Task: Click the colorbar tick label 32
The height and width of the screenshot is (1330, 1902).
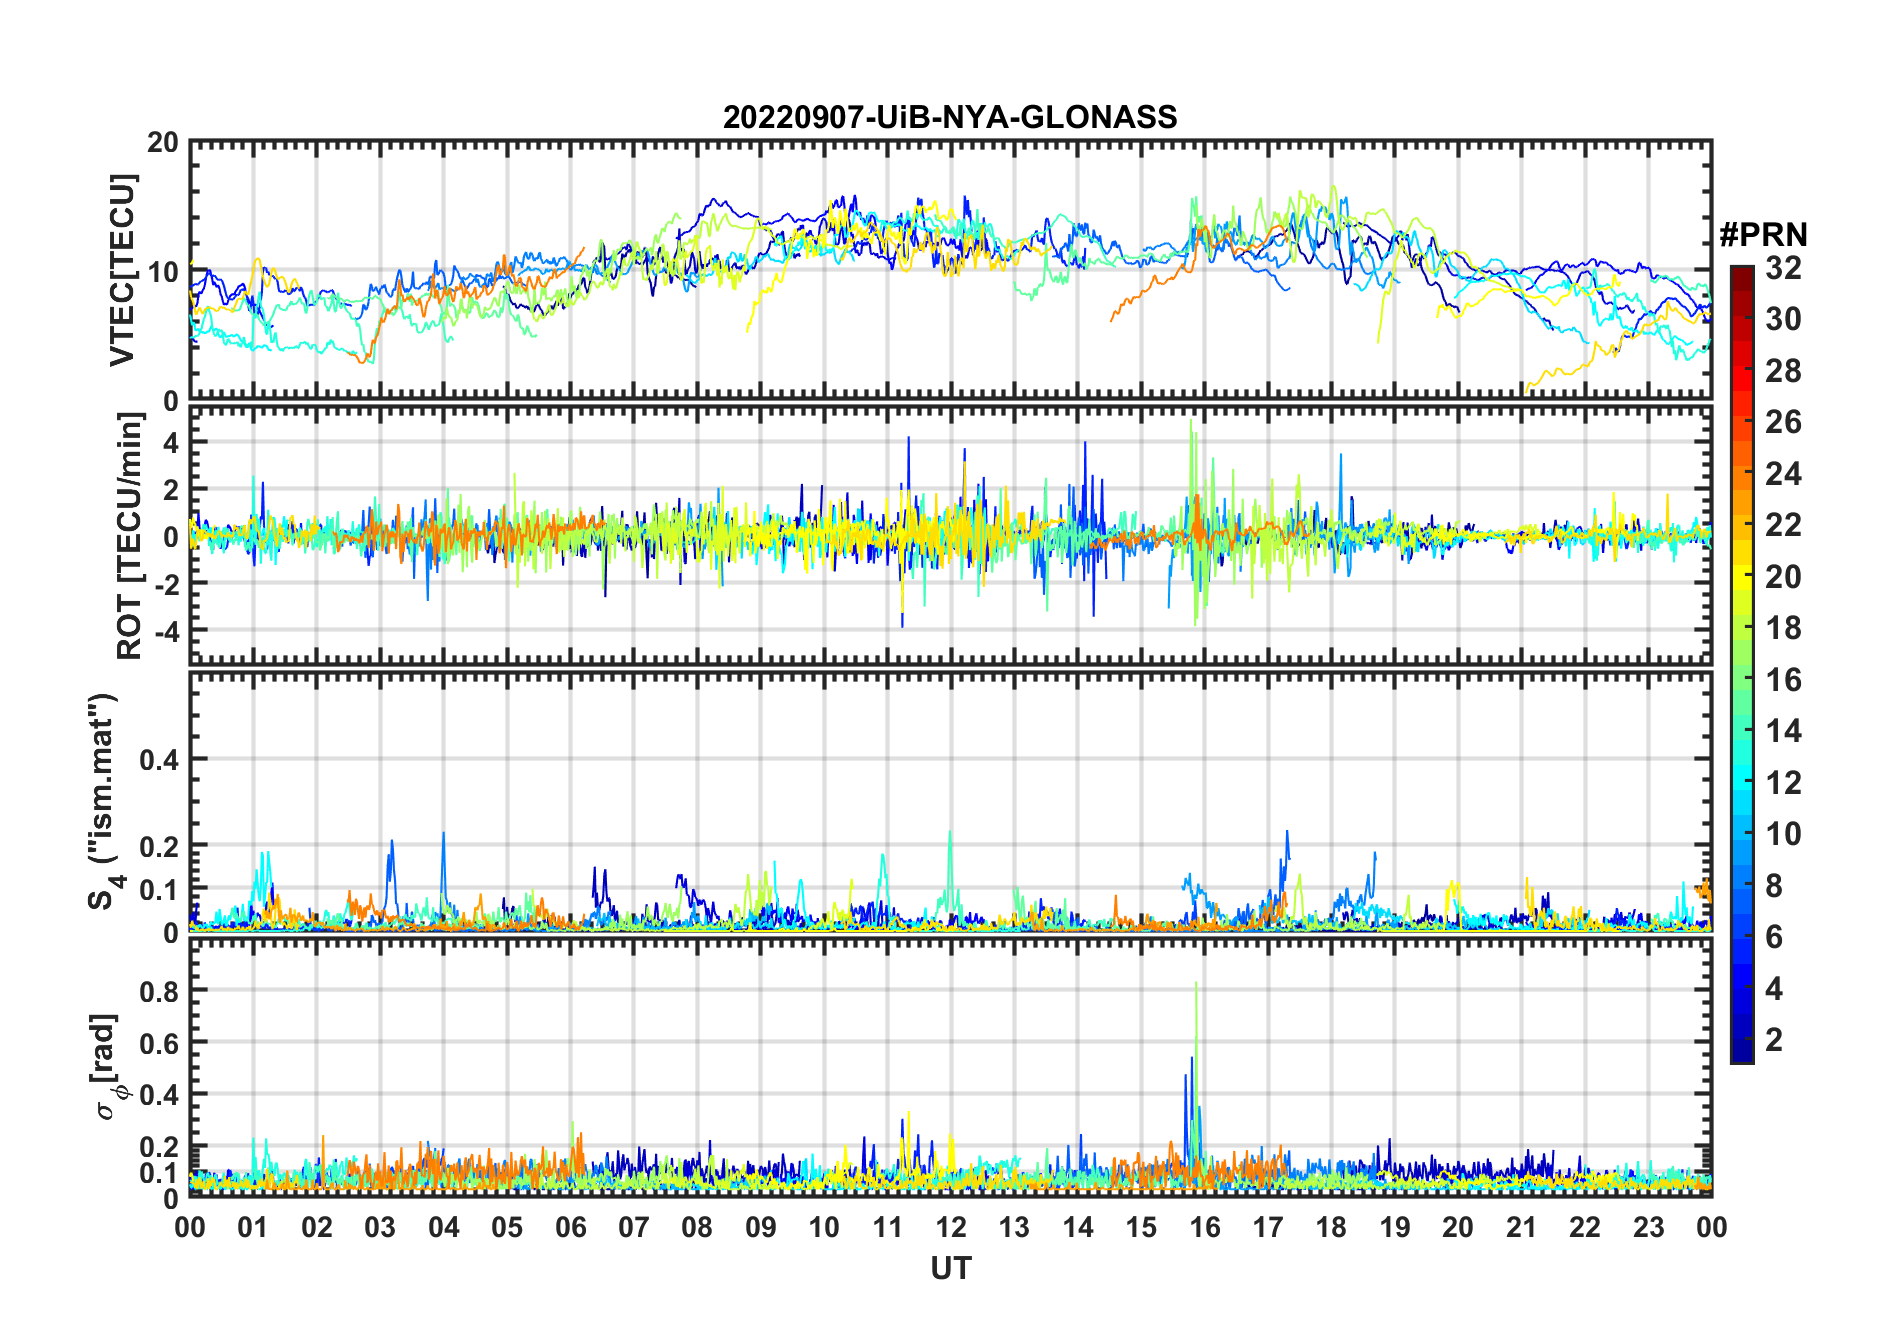Action: (1783, 268)
